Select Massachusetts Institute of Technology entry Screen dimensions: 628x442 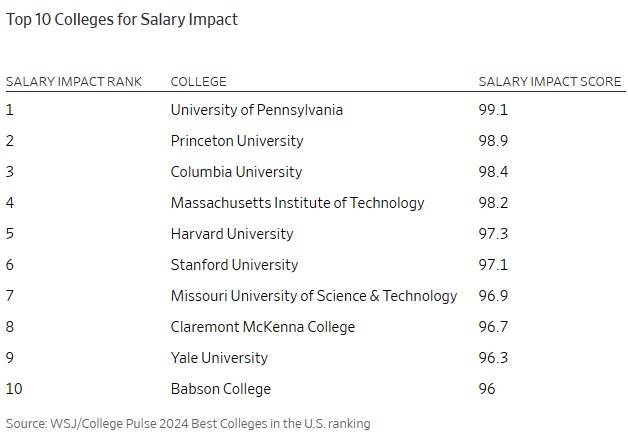[298, 203]
